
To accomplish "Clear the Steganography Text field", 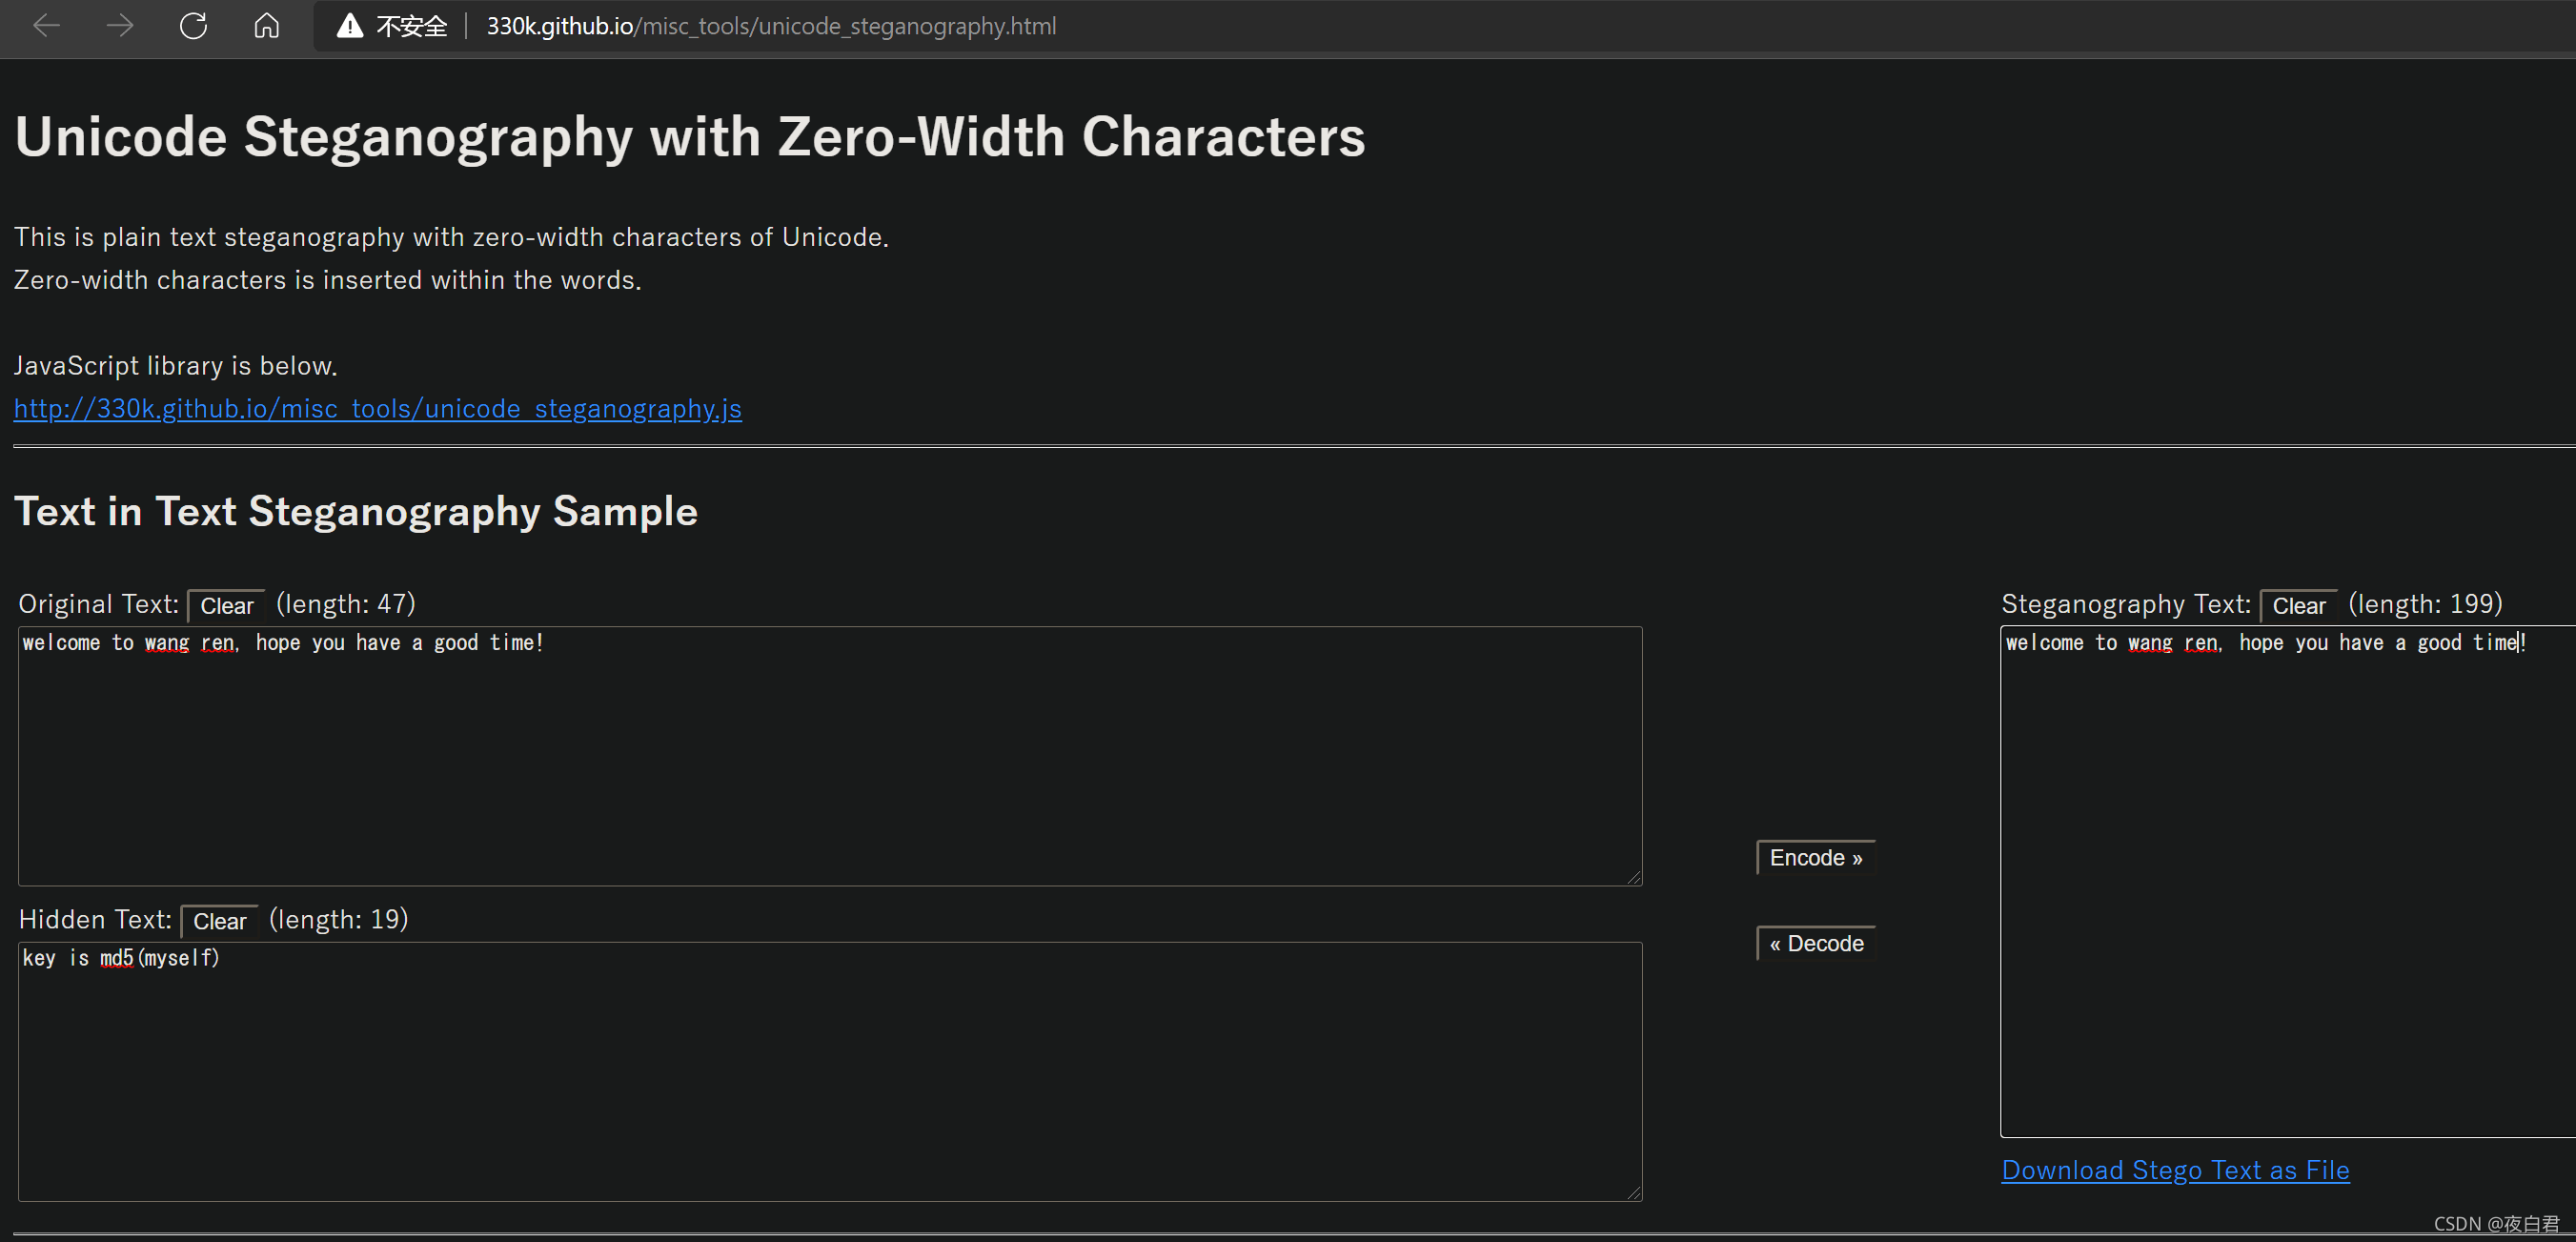I will pos(2299,605).
